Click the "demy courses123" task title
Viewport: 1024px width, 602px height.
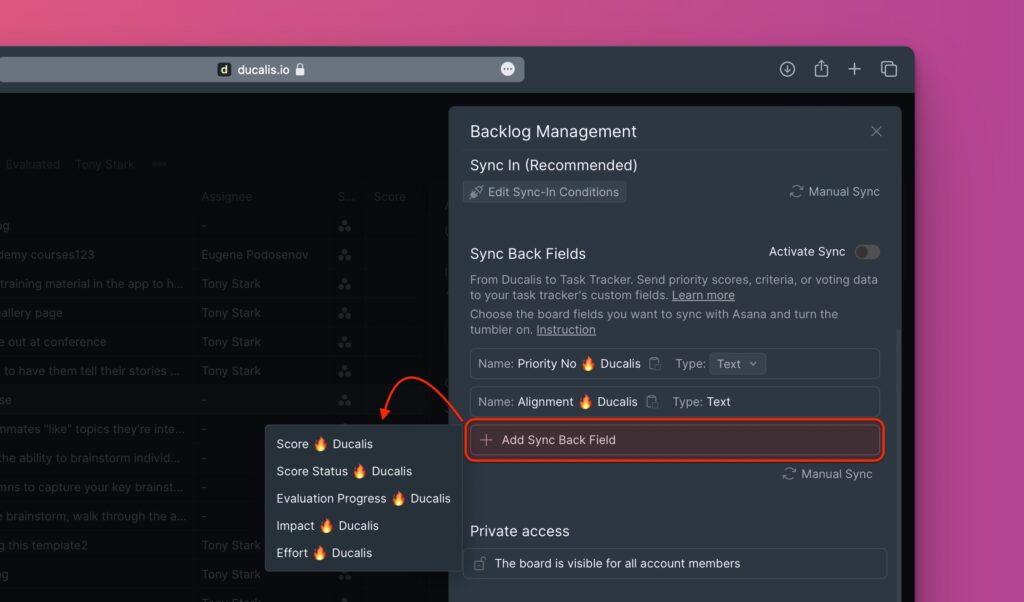click(47, 255)
